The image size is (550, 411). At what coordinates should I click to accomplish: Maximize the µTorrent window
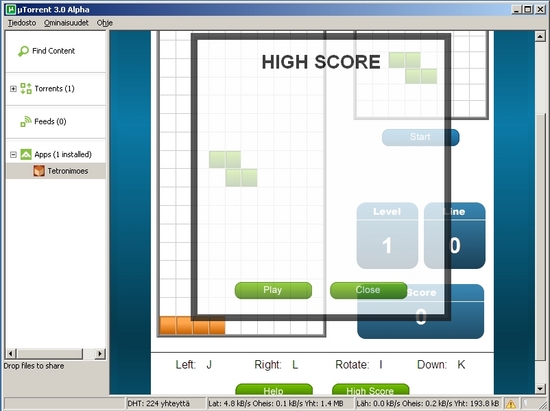pyautogui.click(x=528, y=9)
